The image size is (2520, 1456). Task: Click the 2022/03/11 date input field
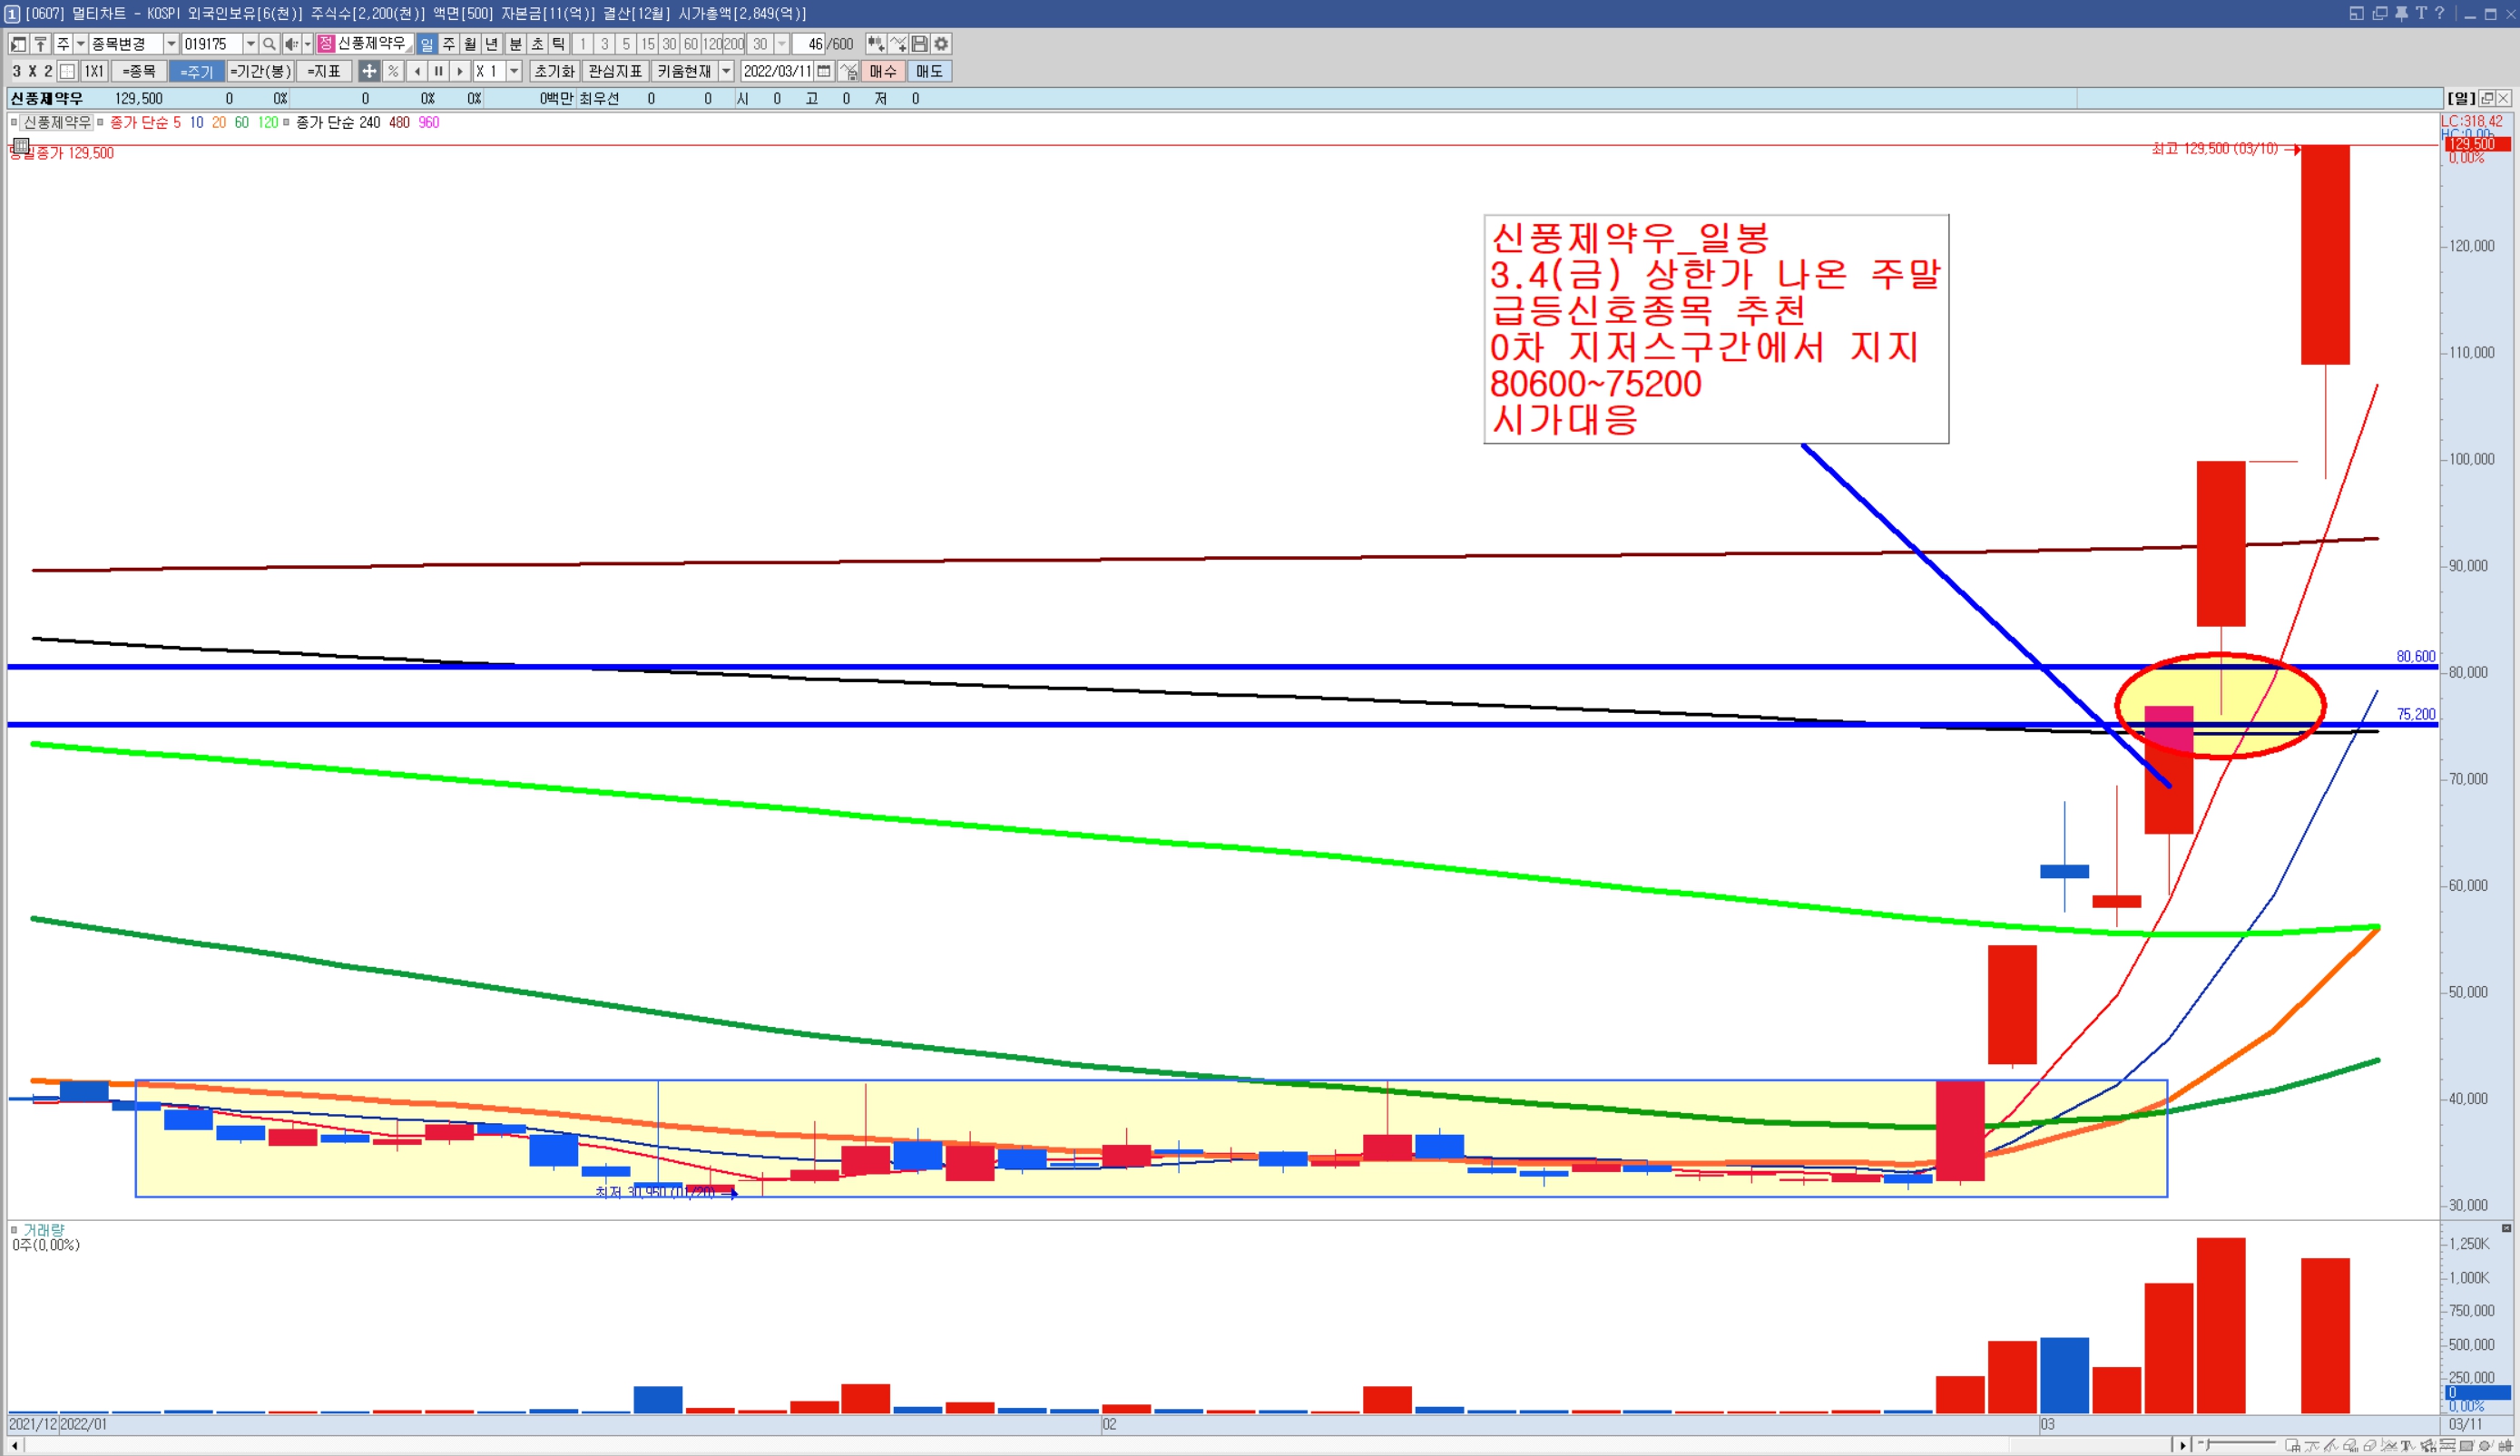pos(777,71)
